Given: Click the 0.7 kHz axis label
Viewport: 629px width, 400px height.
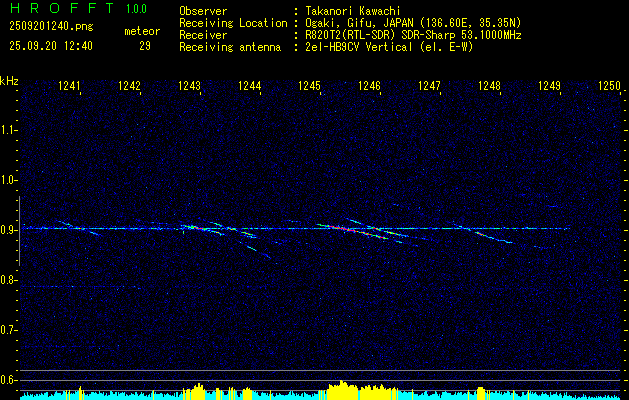Looking at the screenshot, I should (8, 330).
